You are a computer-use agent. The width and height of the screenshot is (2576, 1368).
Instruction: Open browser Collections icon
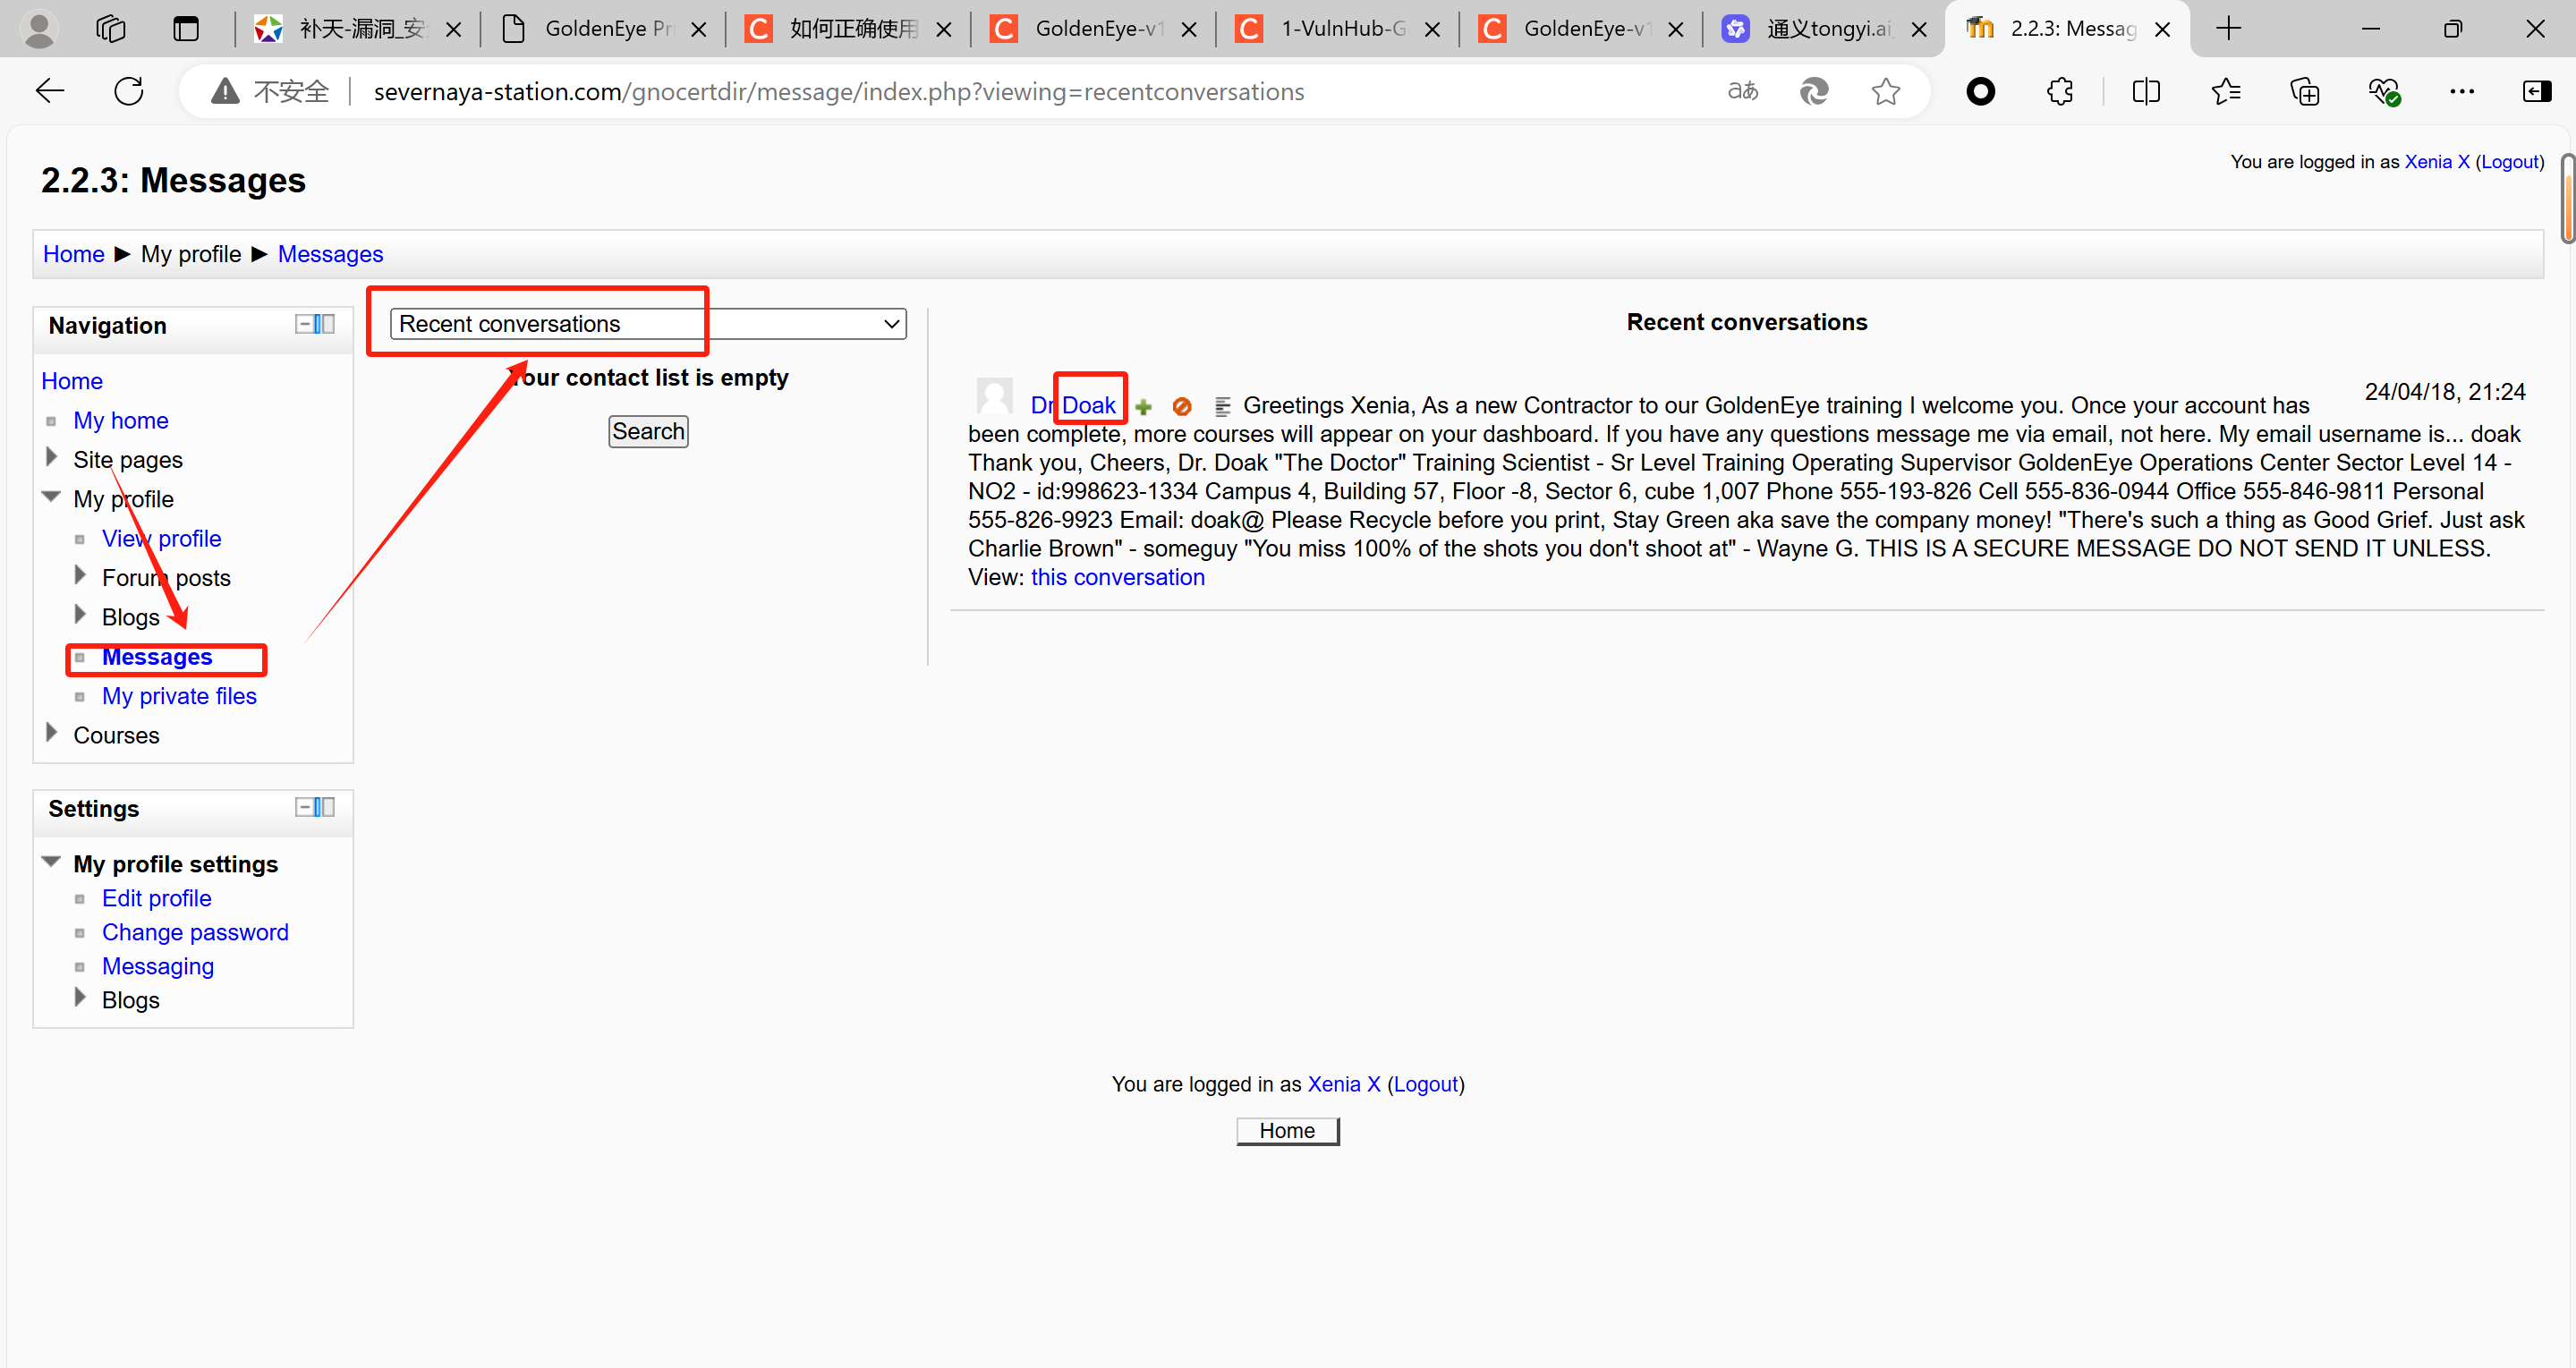[2305, 92]
